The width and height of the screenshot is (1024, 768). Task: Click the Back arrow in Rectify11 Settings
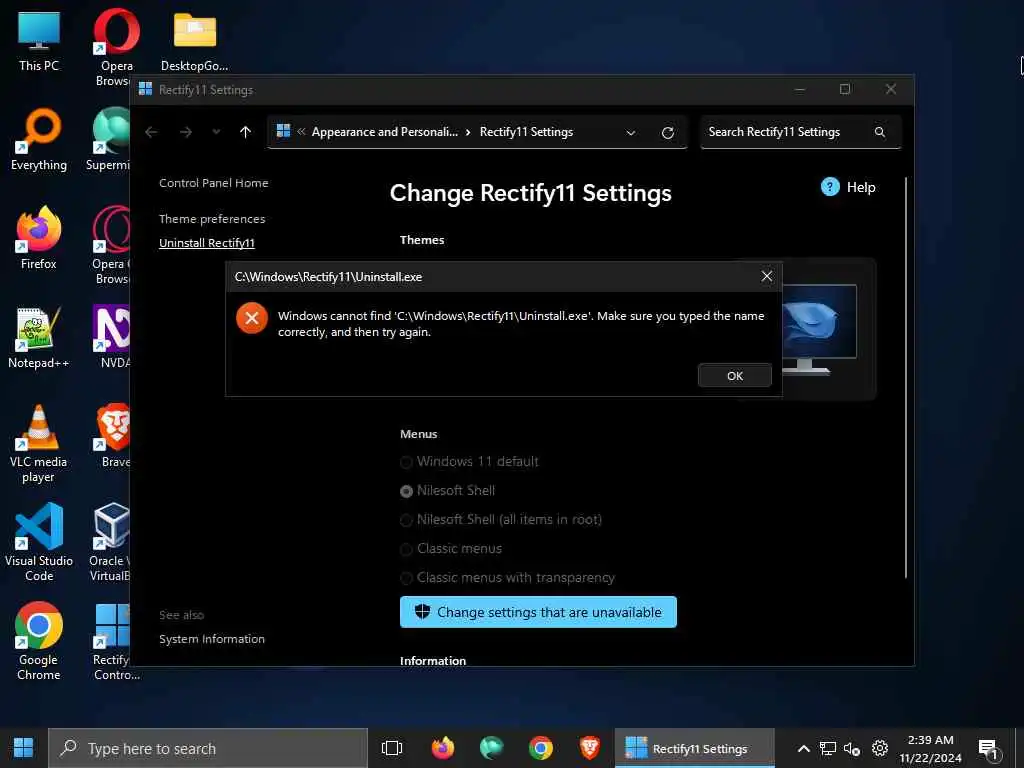pos(152,132)
